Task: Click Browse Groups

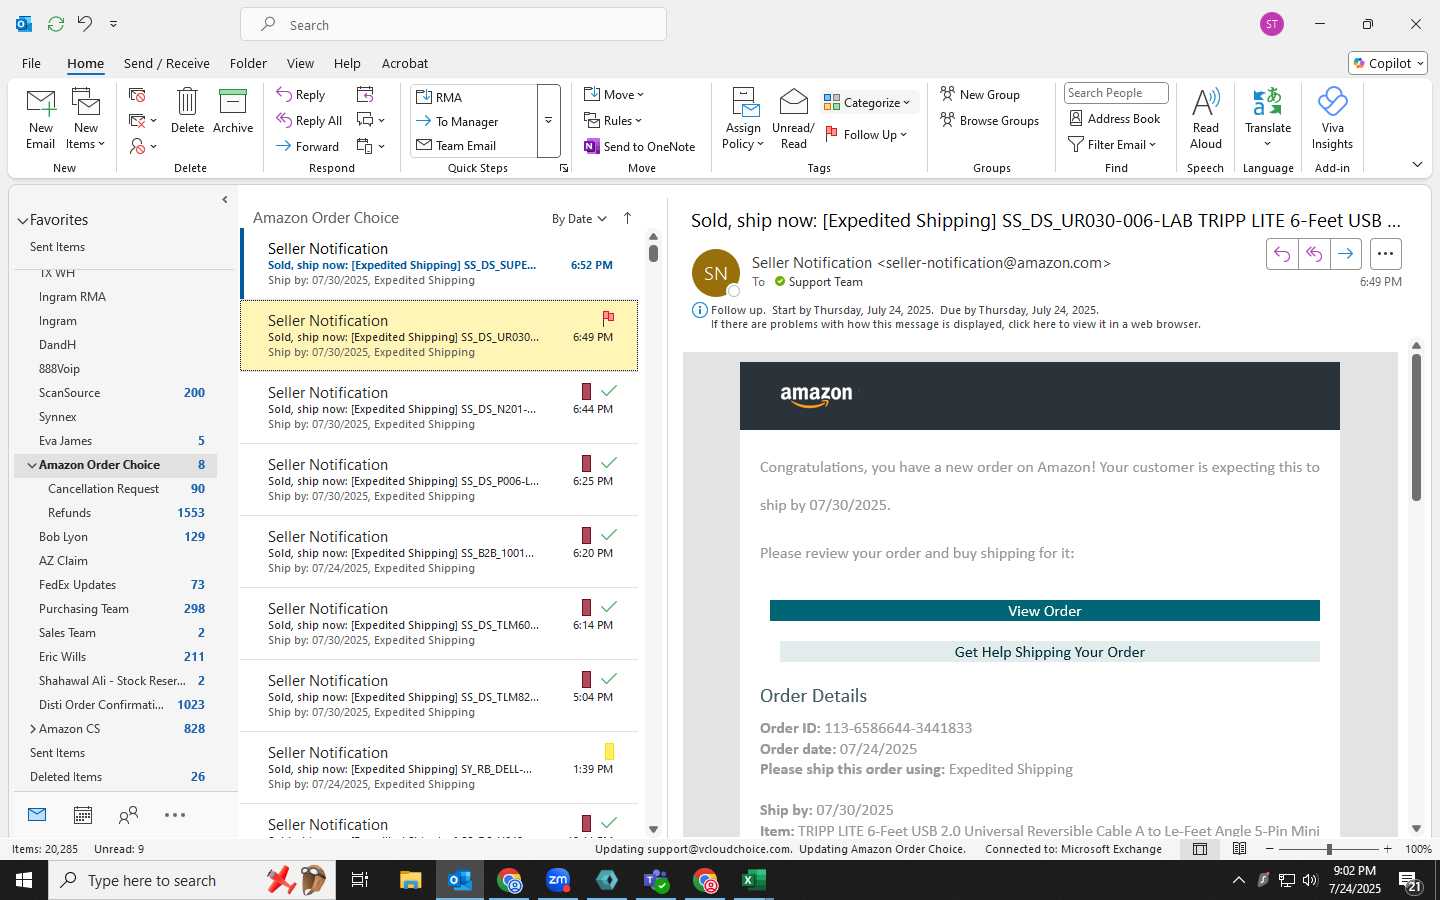Action: 989,121
